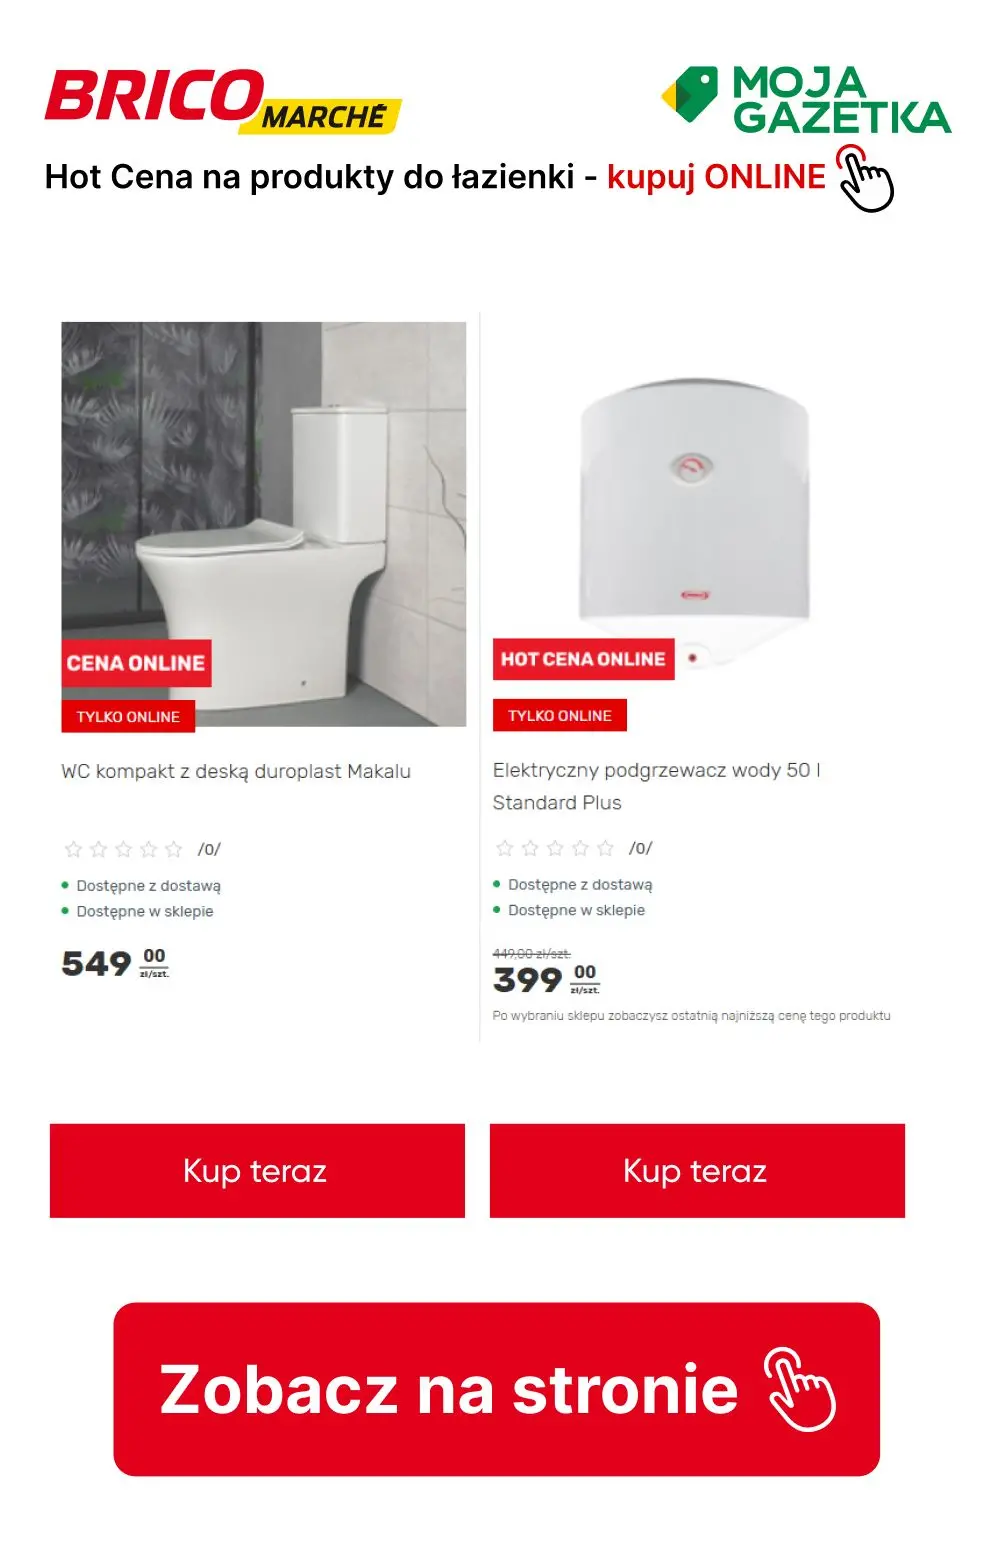The width and height of the screenshot is (997, 1550).
Task: Click Kup teraz under water heater
Action: click(x=697, y=1171)
